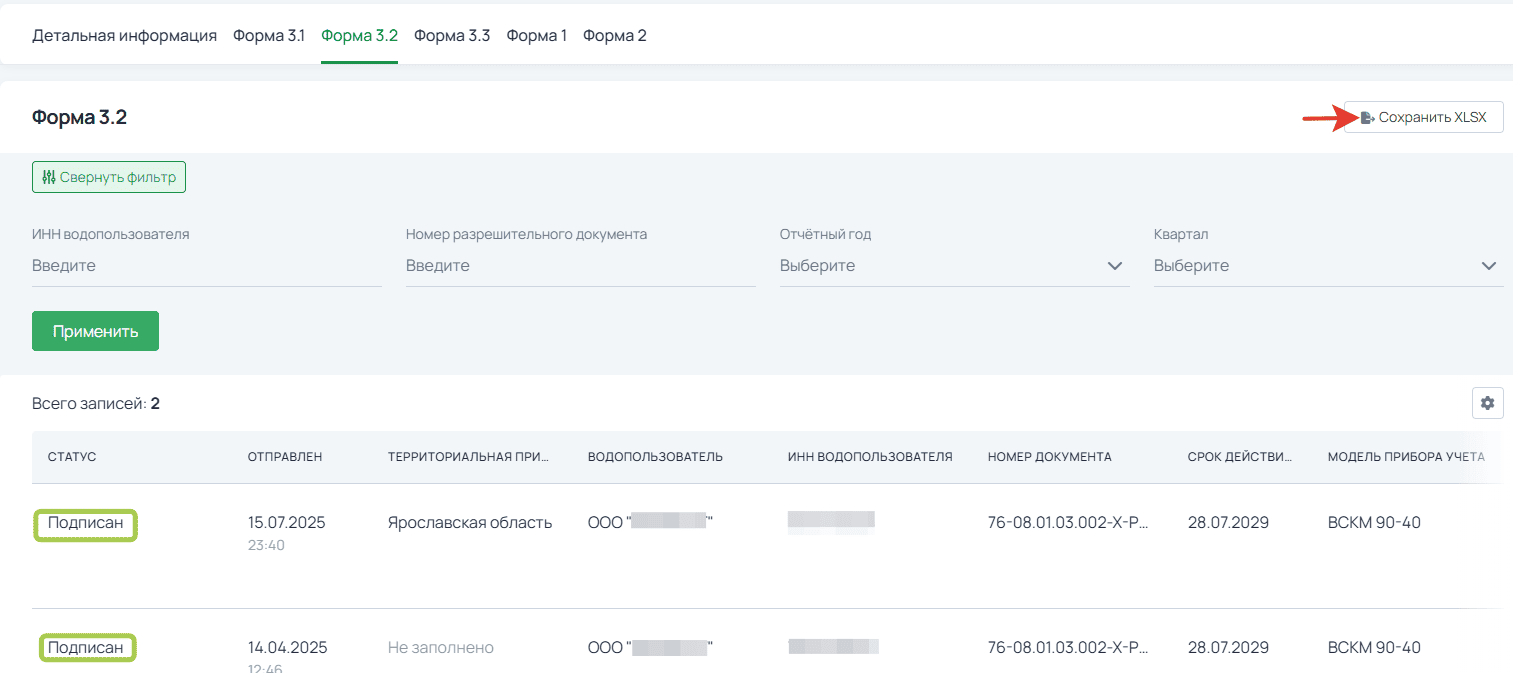Select the Форма 3.3 tab
Viewport: 1513px width, 673px height.
(452, 36)
